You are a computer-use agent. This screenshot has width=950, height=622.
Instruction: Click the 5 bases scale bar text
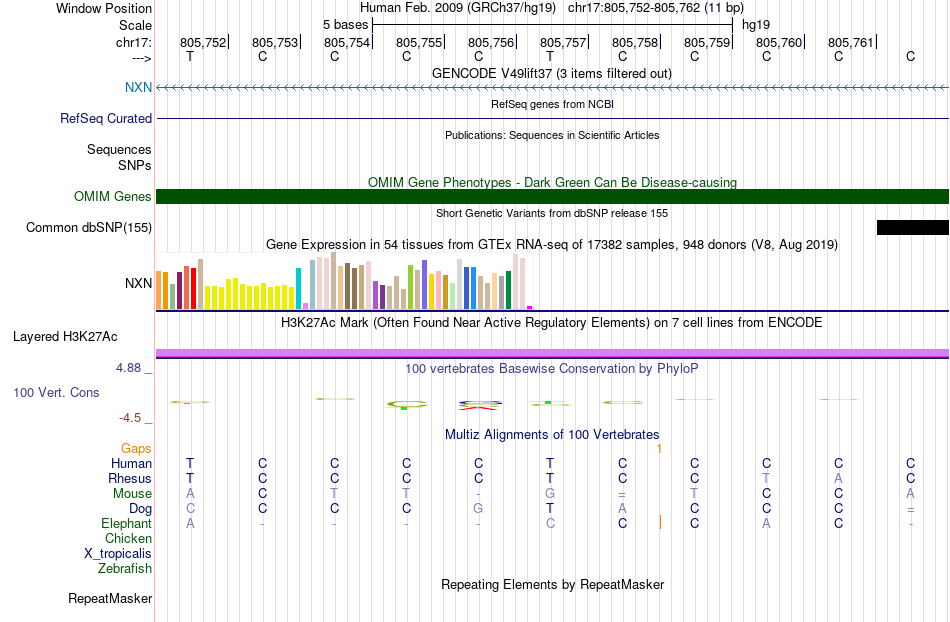pyautogui.click(x=345, y=25)
